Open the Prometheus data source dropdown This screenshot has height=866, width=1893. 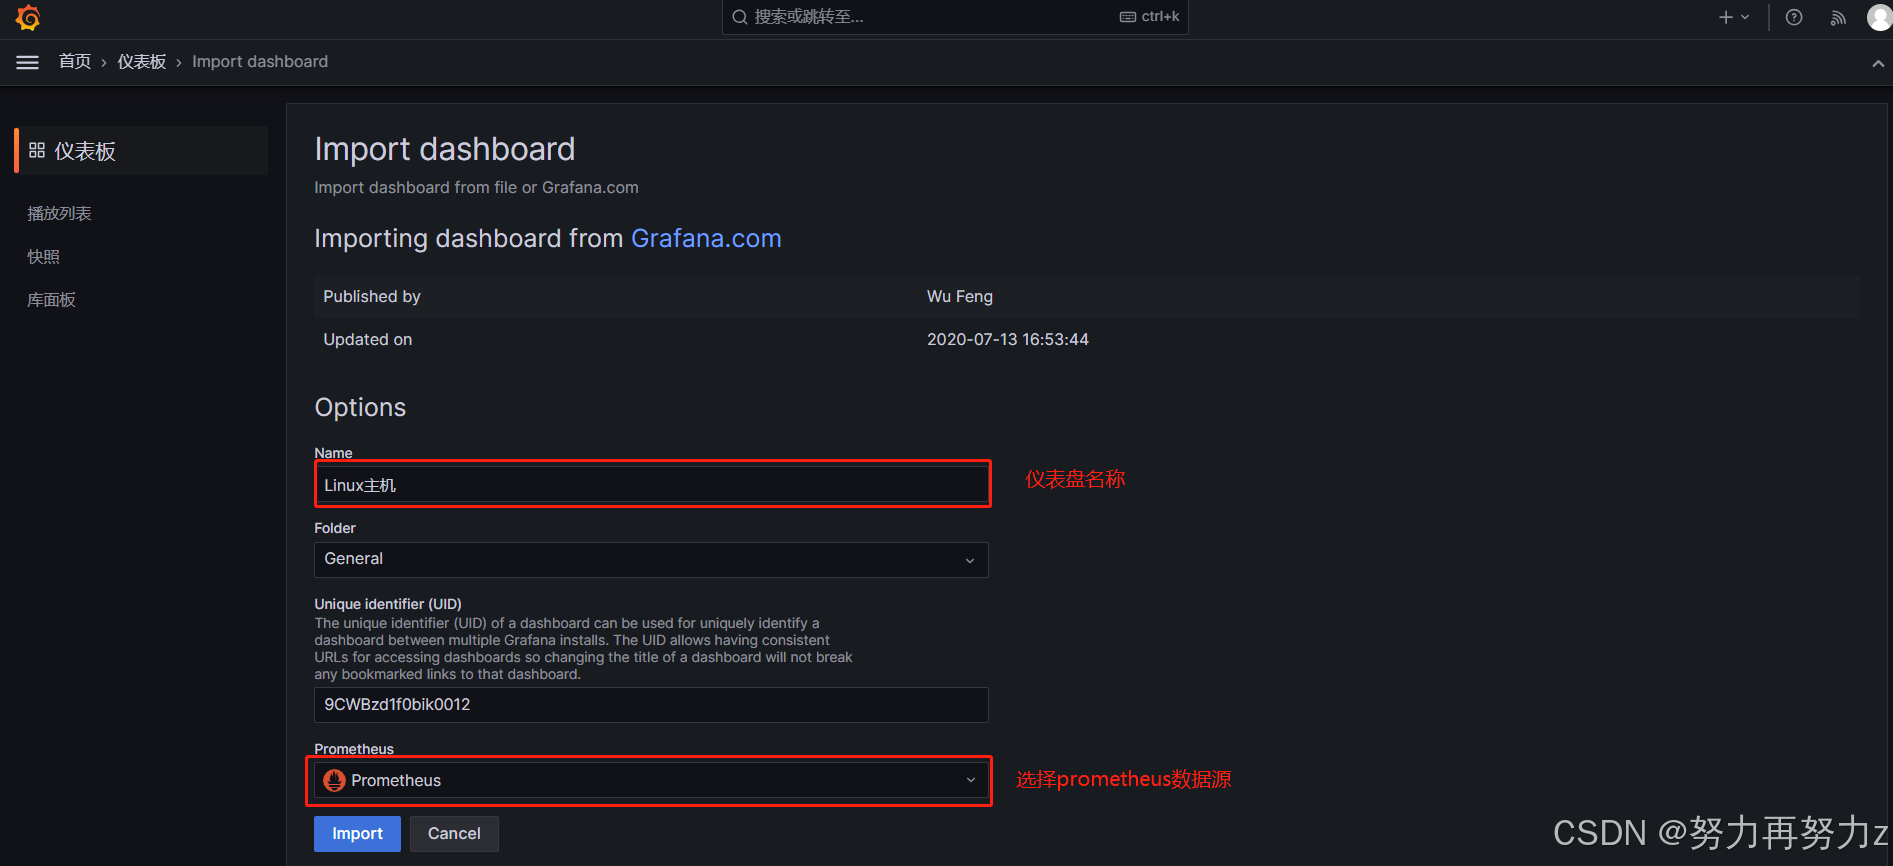(651, 780)
